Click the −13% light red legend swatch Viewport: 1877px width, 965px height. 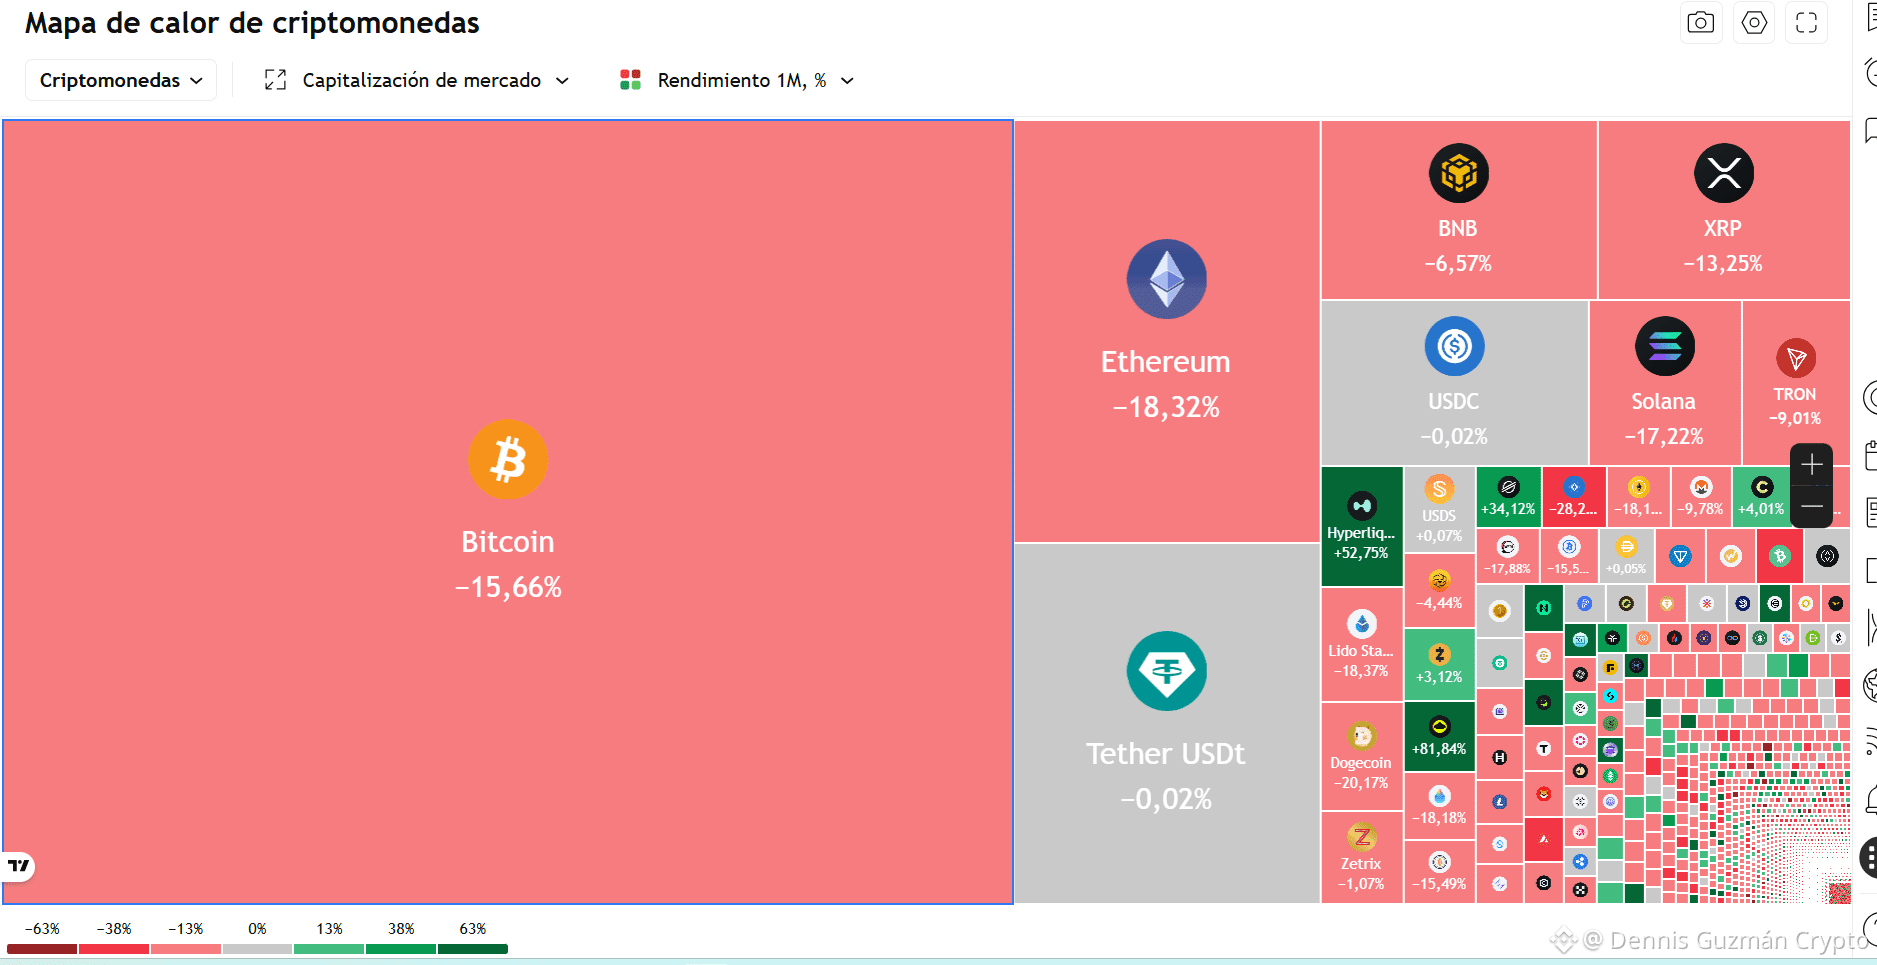186,949
